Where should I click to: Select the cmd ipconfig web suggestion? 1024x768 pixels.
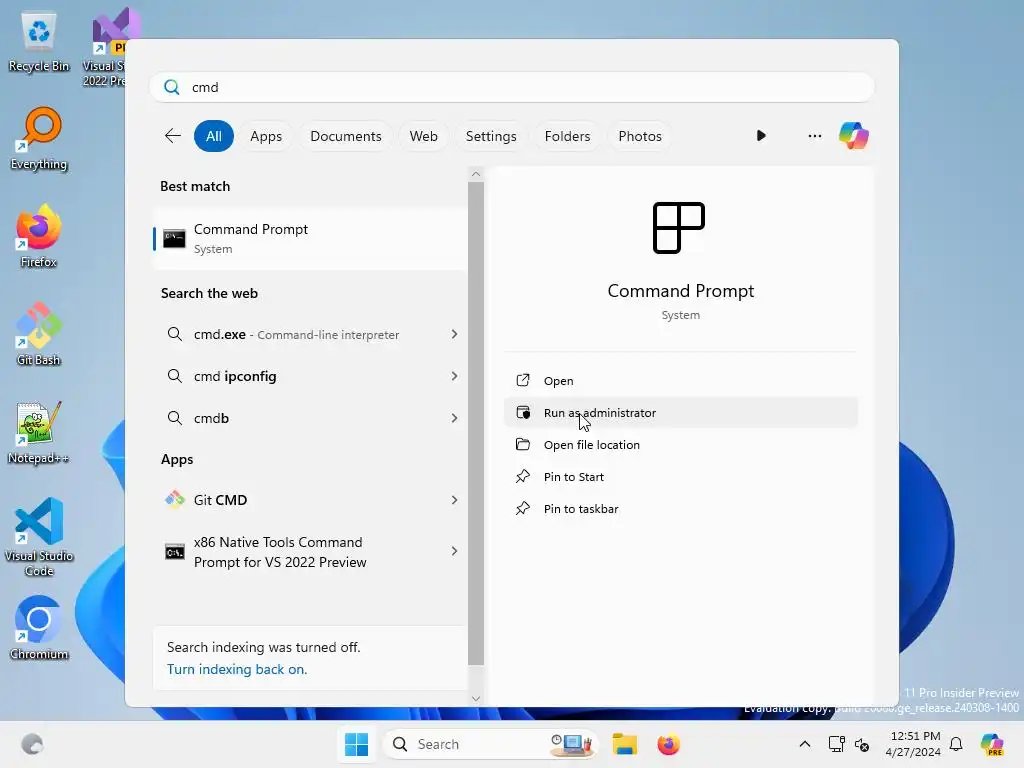tap(310, 376)
